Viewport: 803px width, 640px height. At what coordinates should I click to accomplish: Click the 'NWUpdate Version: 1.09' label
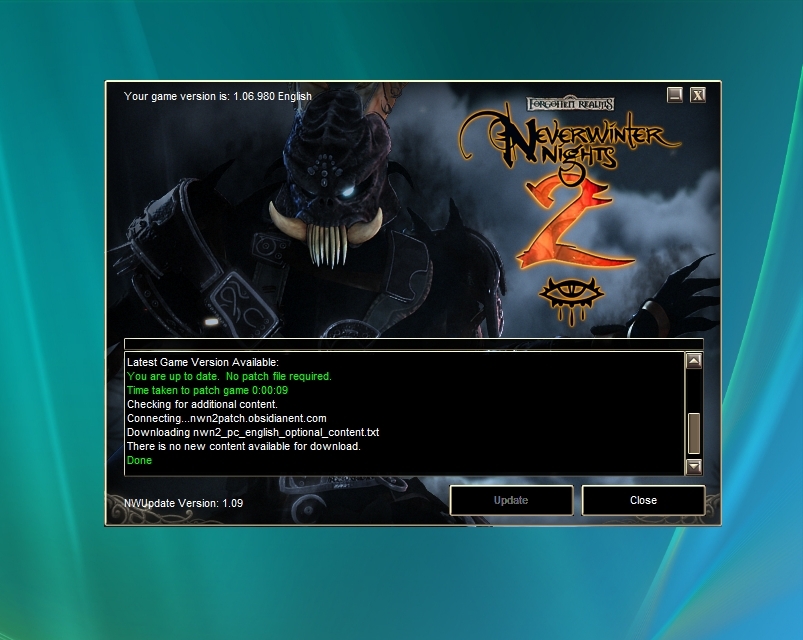pyautogui.click(x=183, y=503)
